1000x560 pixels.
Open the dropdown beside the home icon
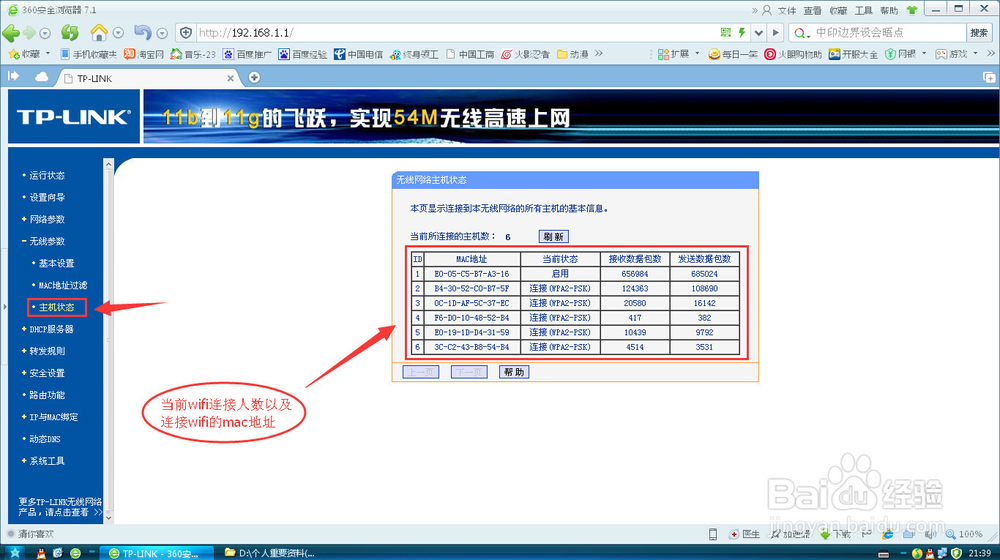click(x=118, y=33)
